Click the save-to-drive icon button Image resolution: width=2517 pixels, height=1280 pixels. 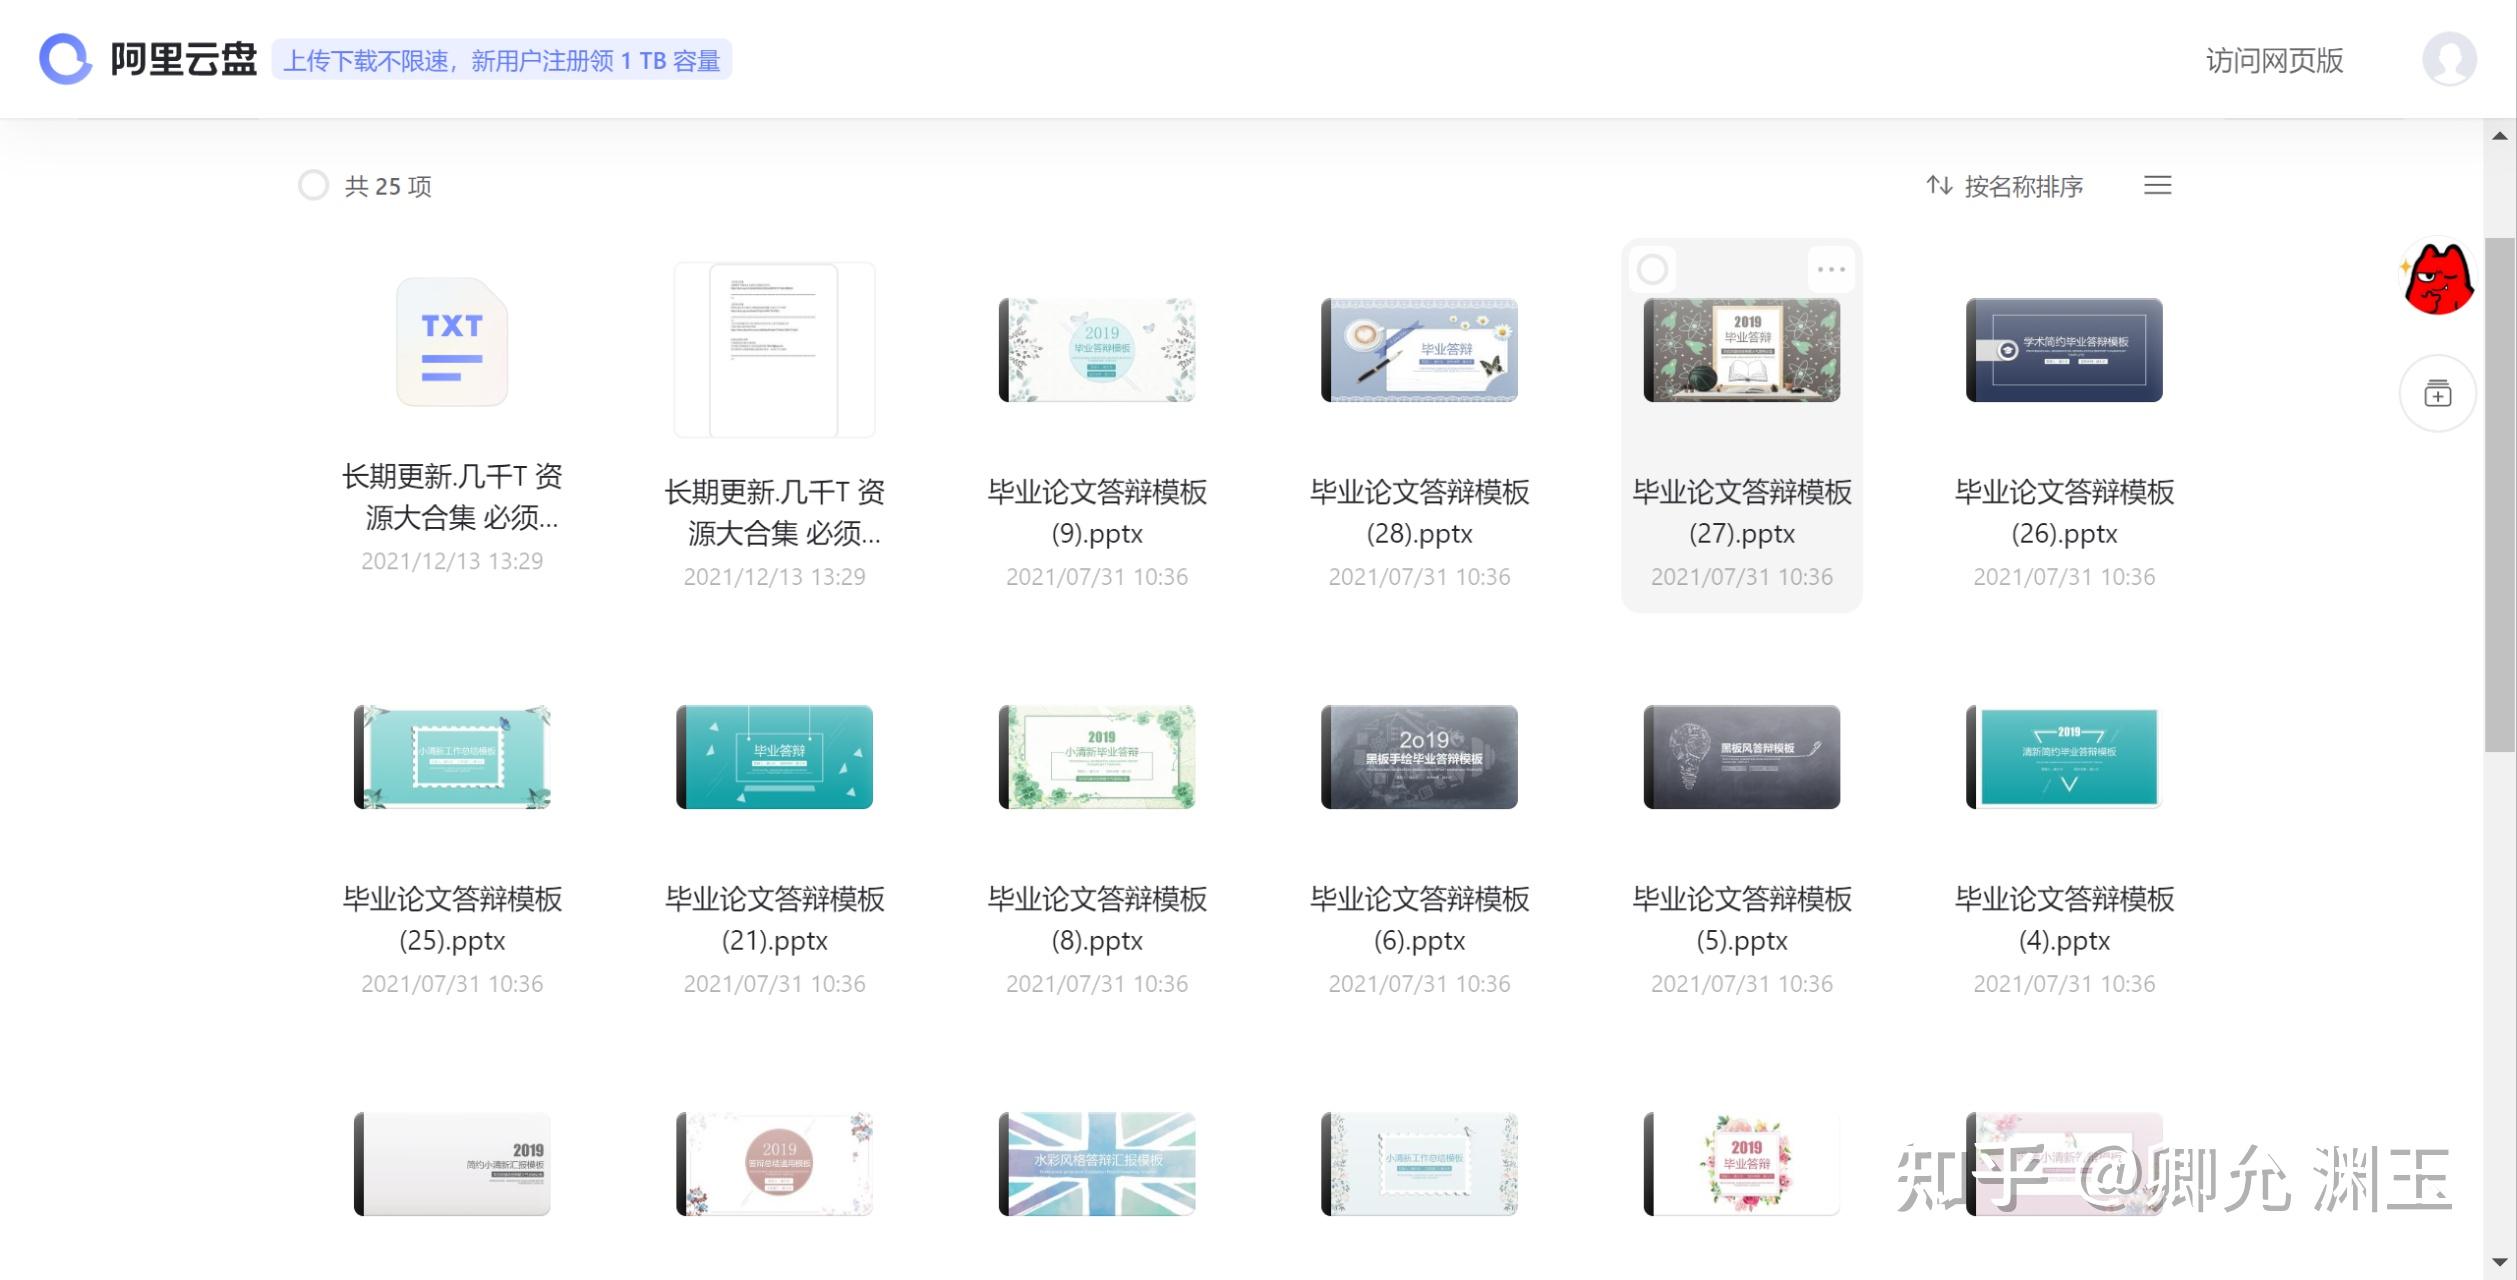(x=2438, y=393)
